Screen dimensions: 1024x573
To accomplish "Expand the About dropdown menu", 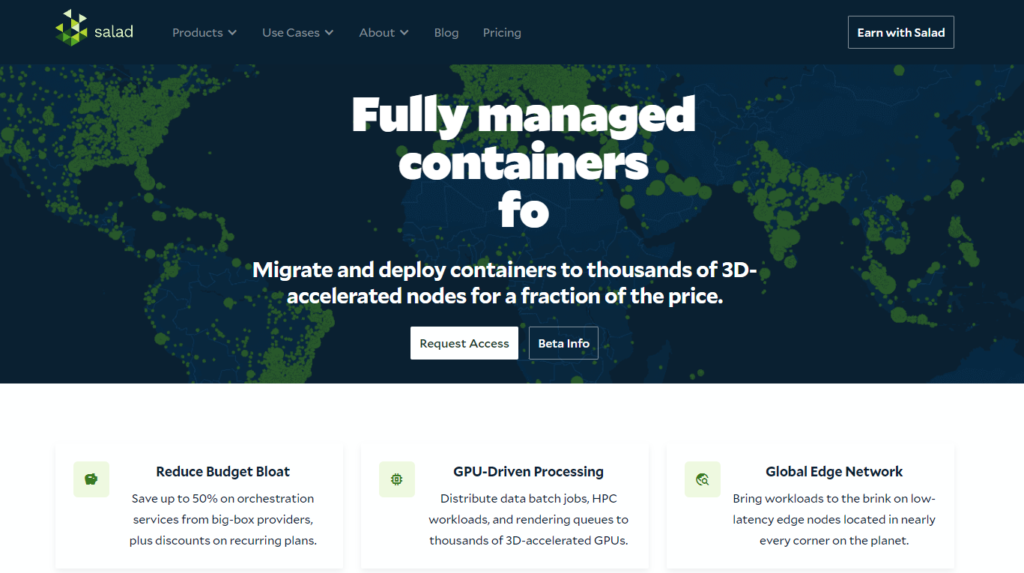I will (384, 33).
